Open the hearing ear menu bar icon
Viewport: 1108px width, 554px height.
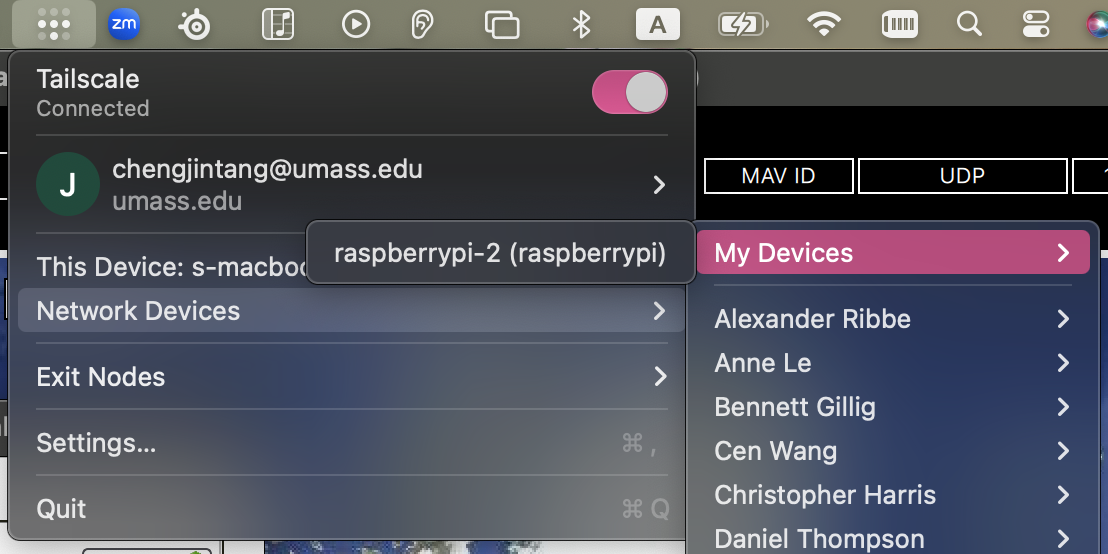pyautogui.click(x=422, y=25)
